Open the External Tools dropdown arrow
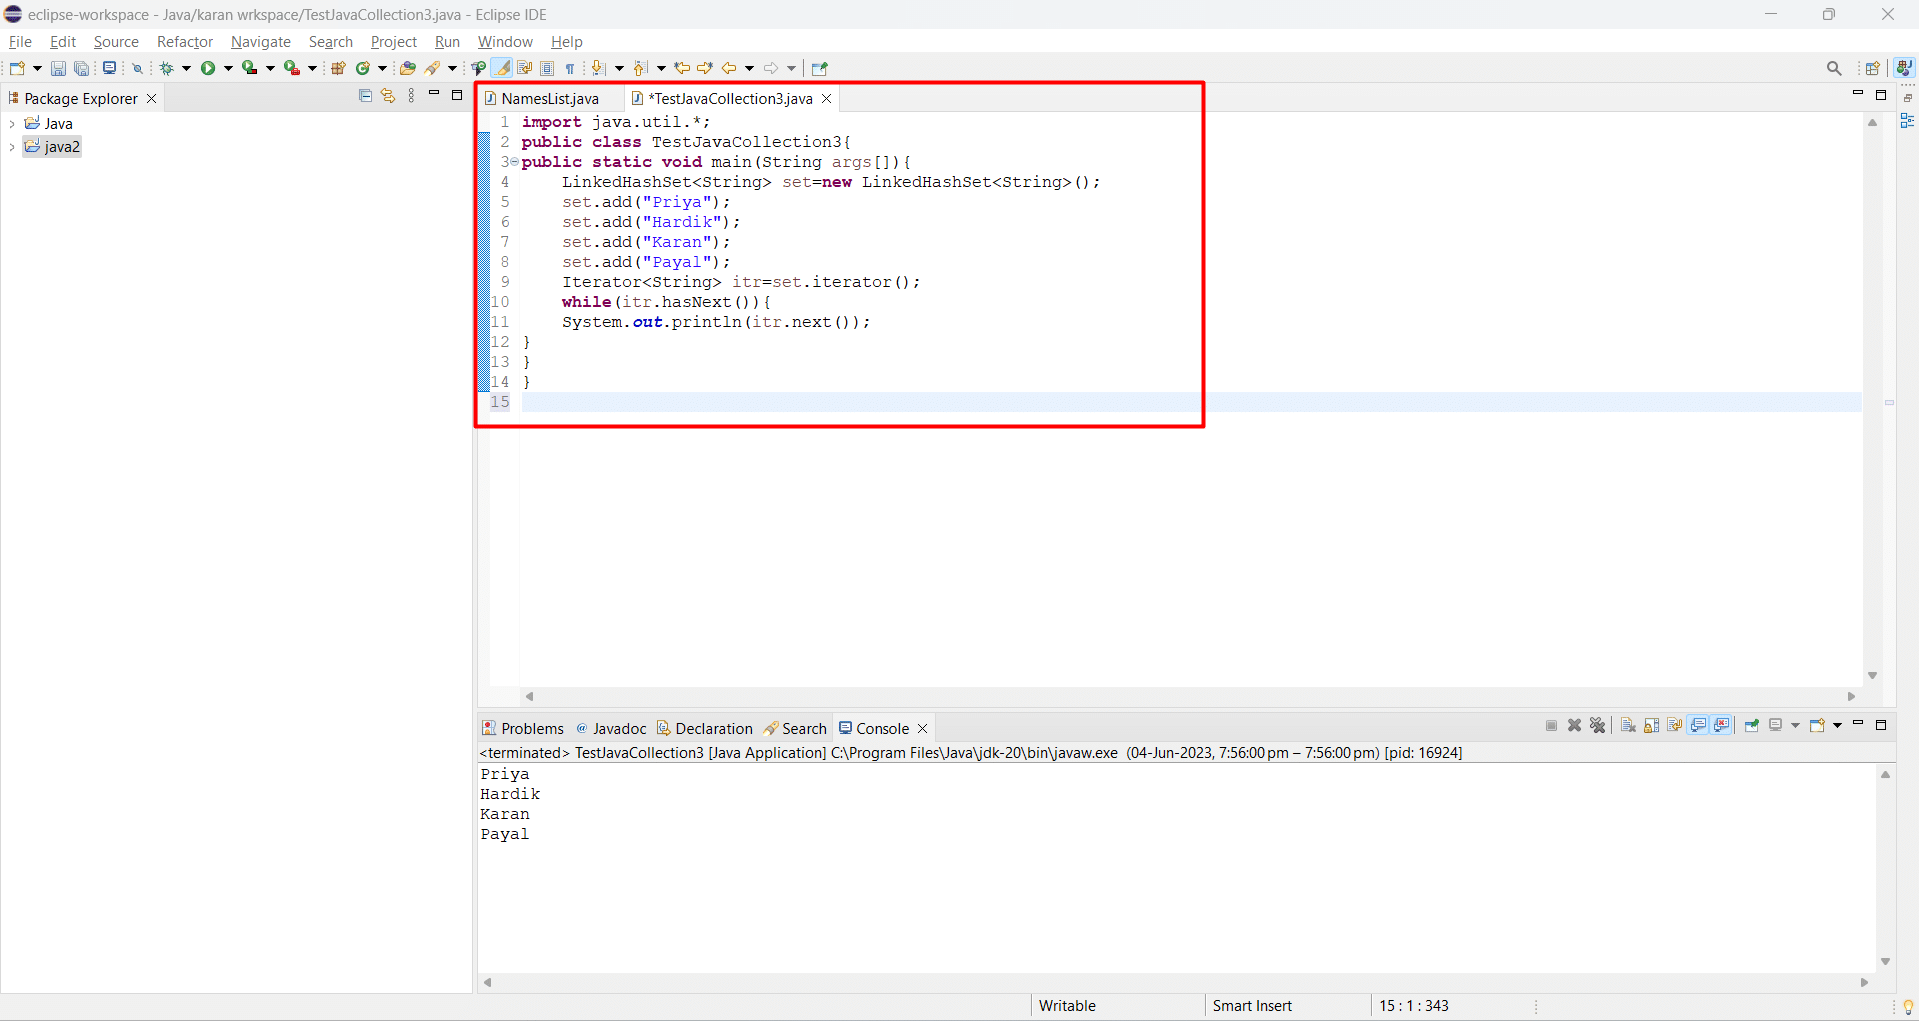This screenshot has height=1021, width=1919. [312, 68]
